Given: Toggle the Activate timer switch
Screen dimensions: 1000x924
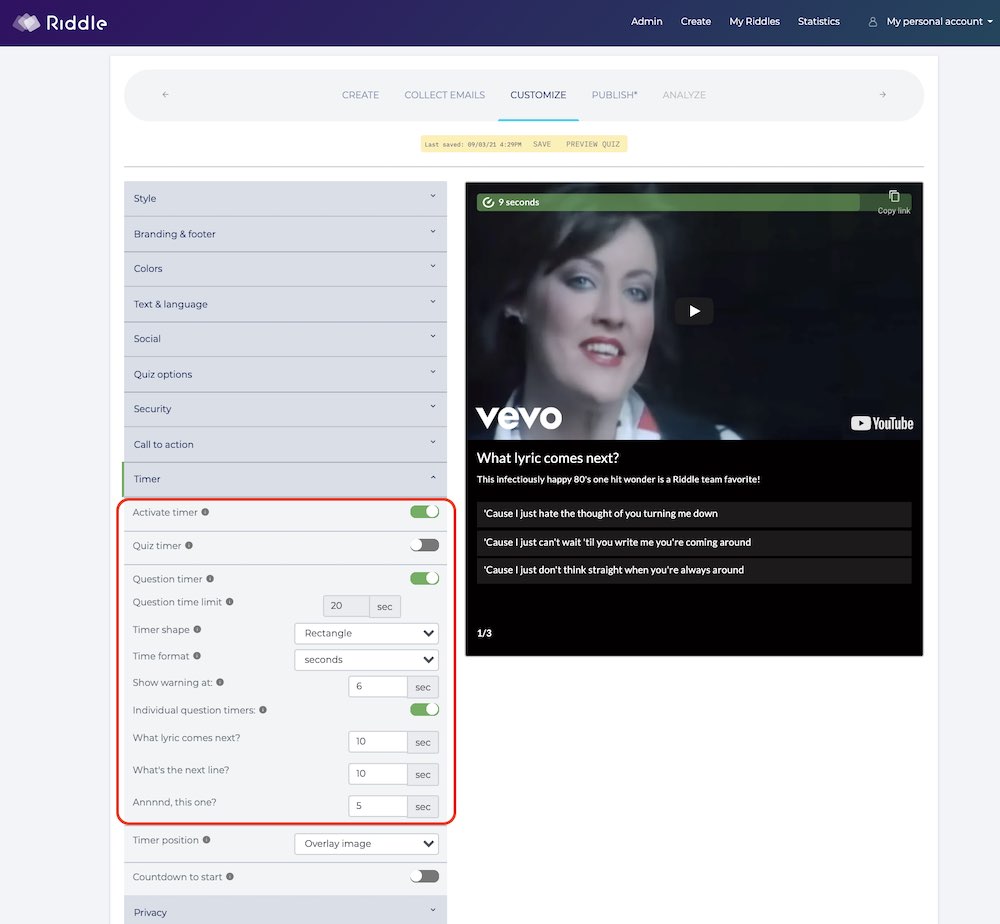Looking at the screenshot, I should coord(424,512).
